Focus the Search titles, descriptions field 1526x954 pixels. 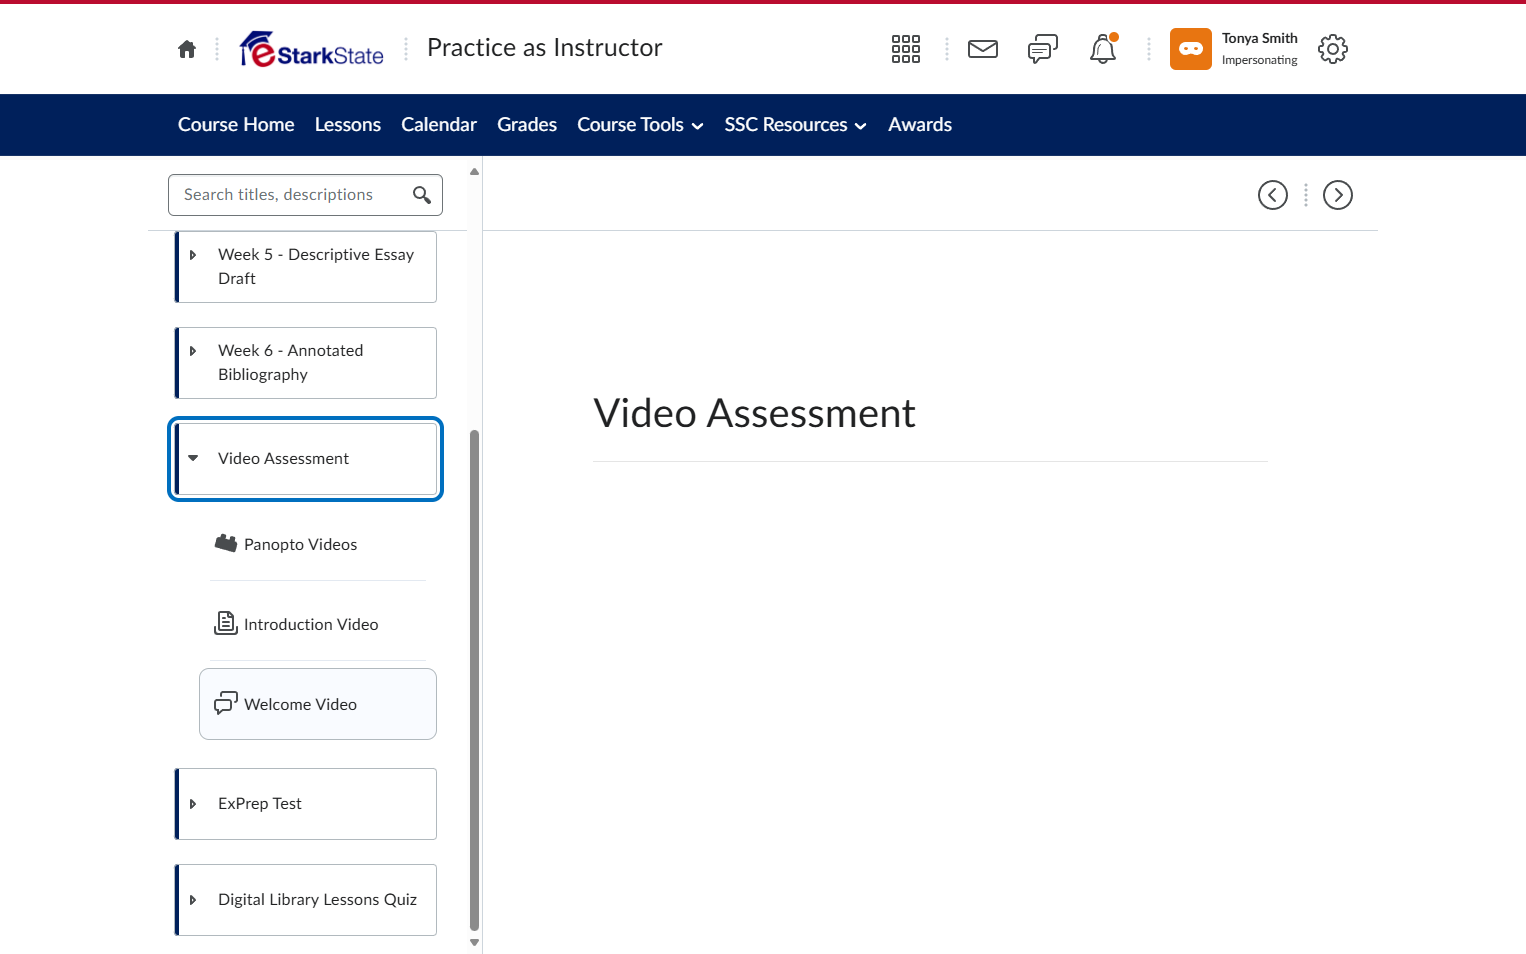305,195
